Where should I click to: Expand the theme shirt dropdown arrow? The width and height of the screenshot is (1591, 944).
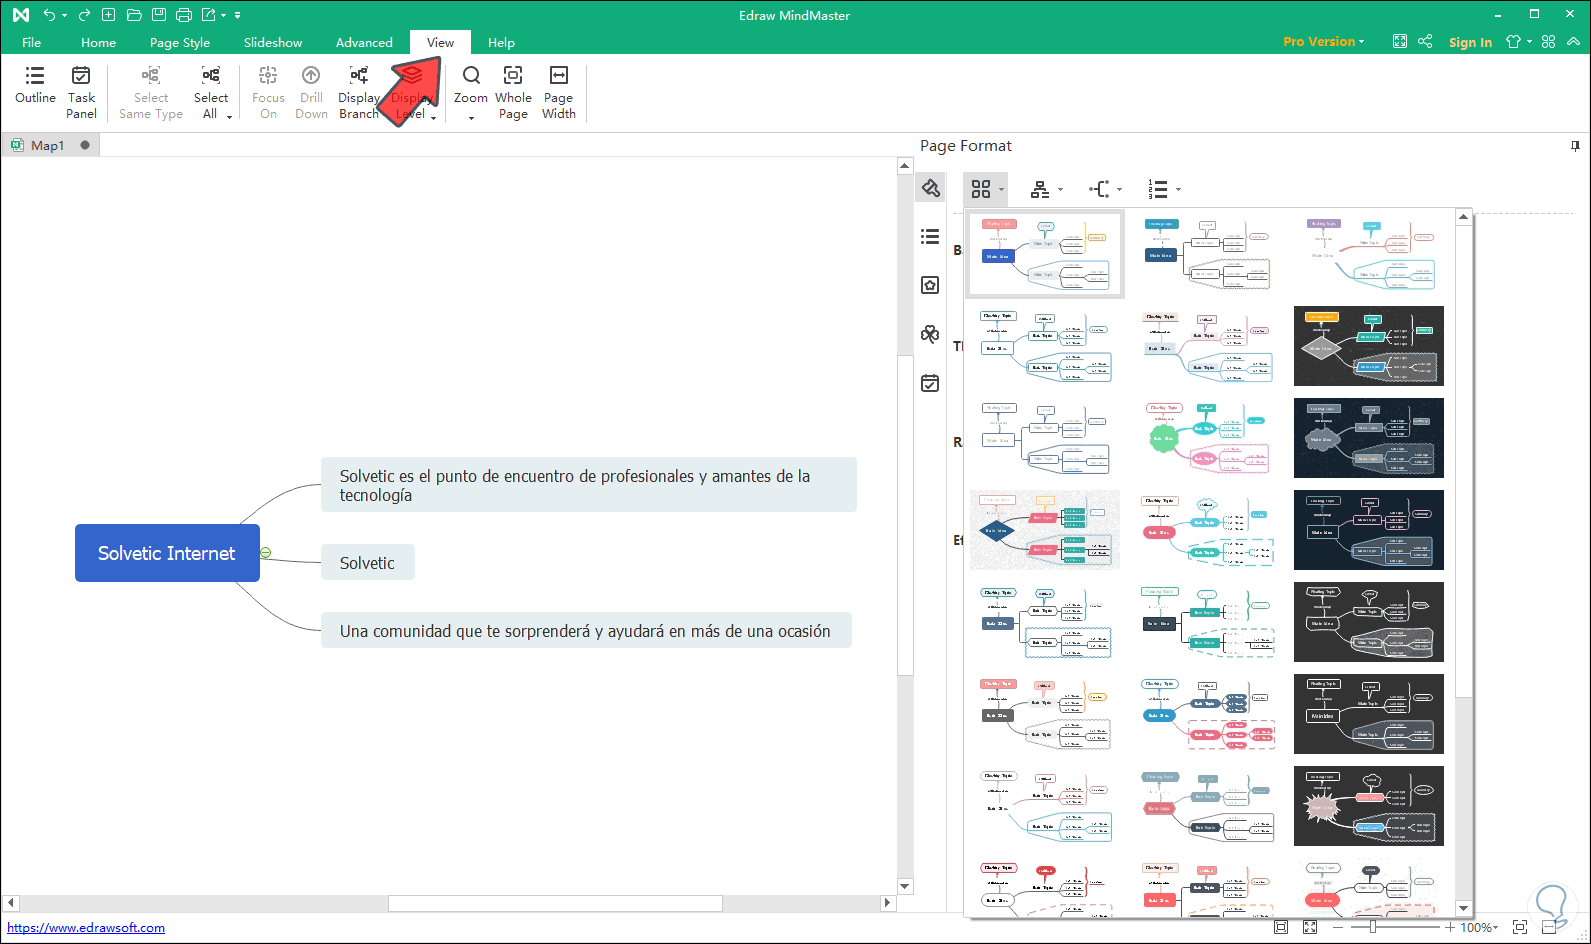pos(1529,42)
